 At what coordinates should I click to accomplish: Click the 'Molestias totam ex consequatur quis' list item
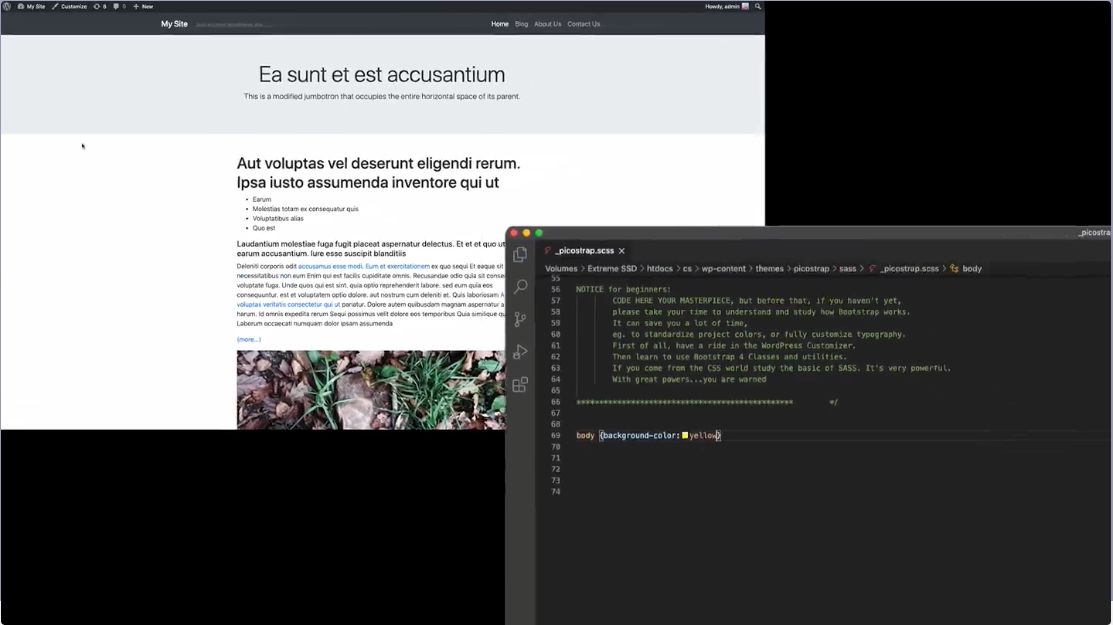click(x=305, y=209)
